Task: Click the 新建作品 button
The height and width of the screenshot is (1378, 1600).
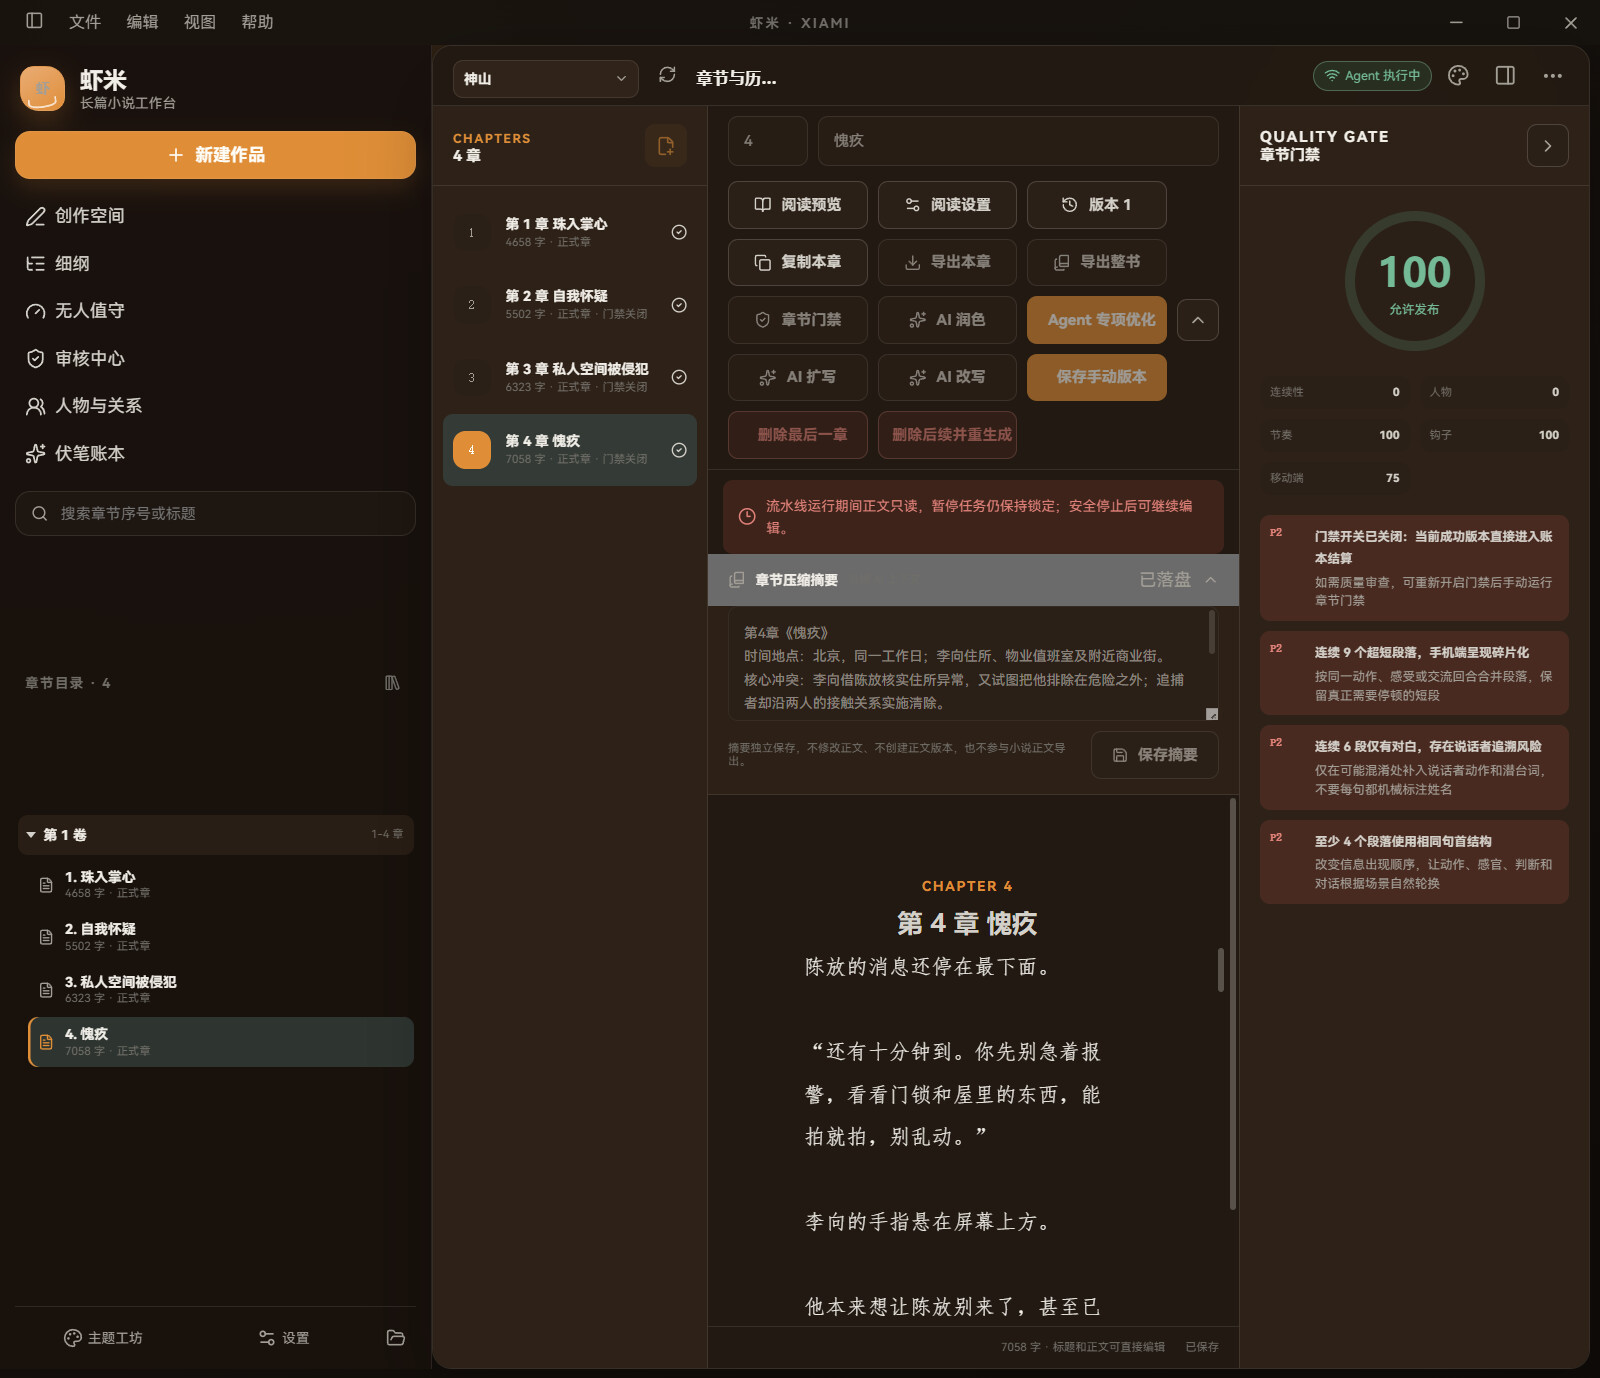Action: (x=215, y=155)
